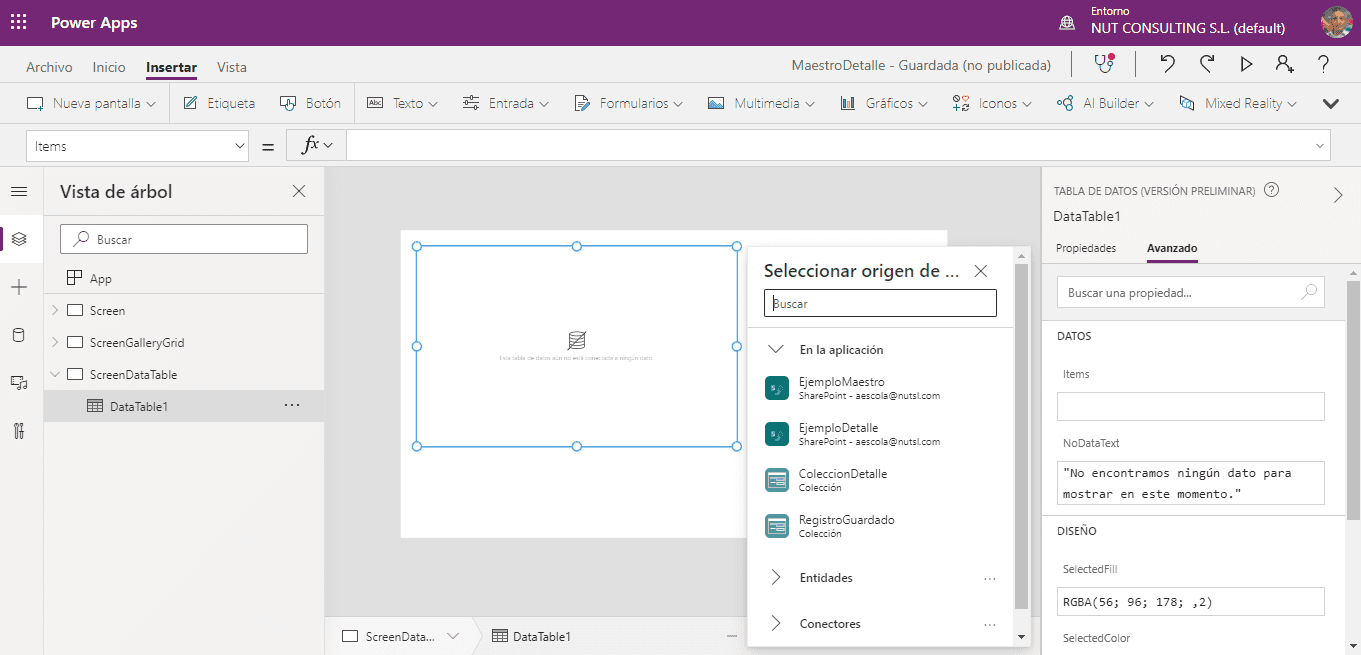Screen dimensions: 1361x655
Task: Collapse the ScreenDataTable tree node
Action: point(55,374)
